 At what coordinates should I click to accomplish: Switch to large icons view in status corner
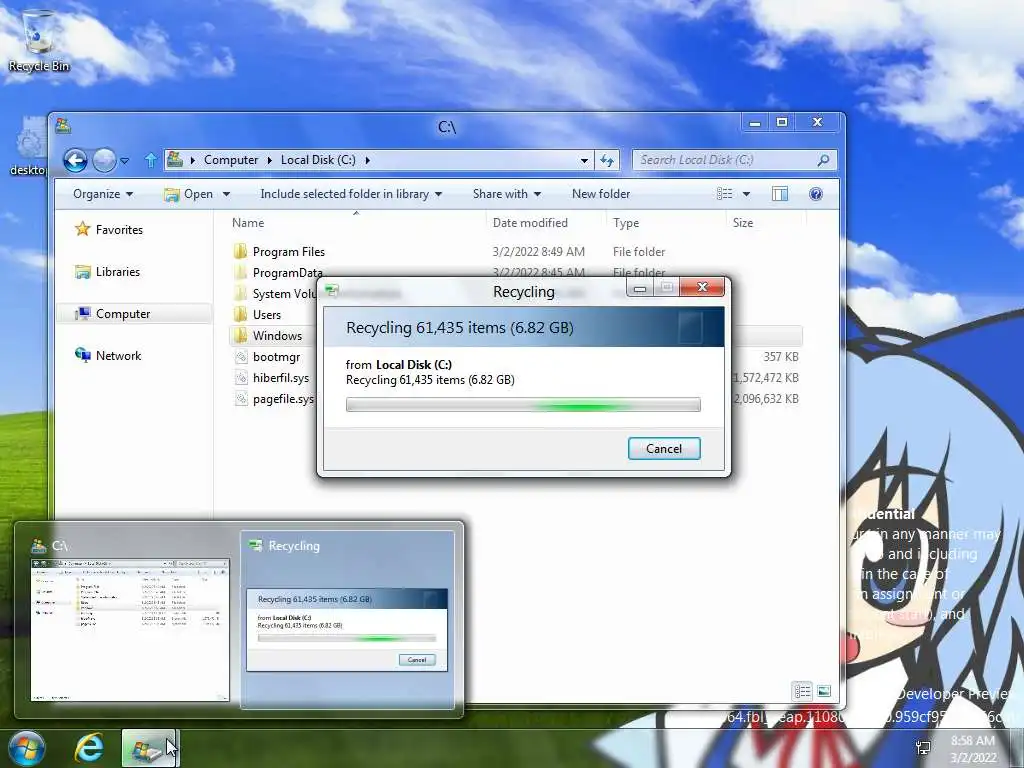(824, 691)
